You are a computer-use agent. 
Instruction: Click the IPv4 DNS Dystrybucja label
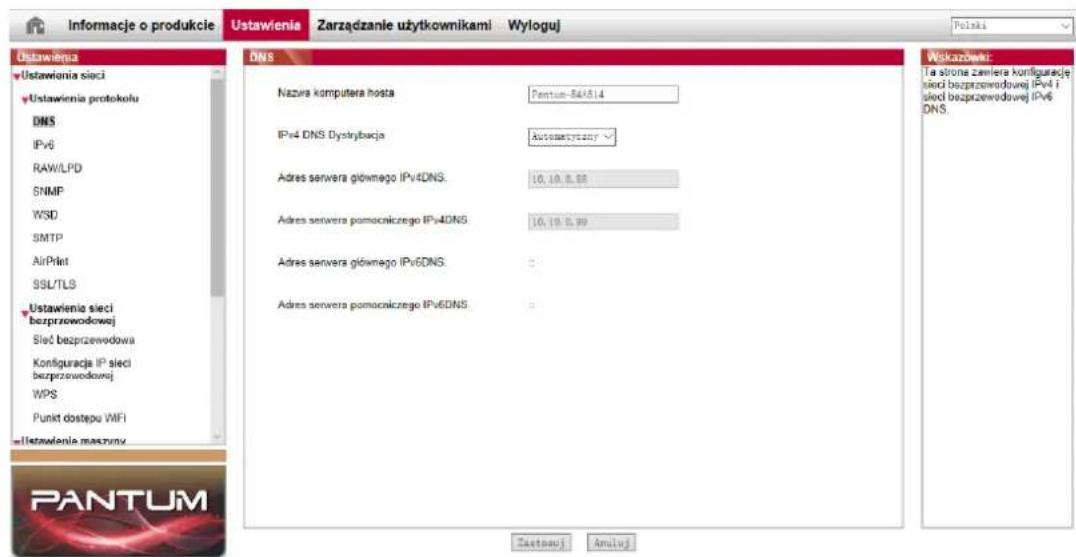331,136
